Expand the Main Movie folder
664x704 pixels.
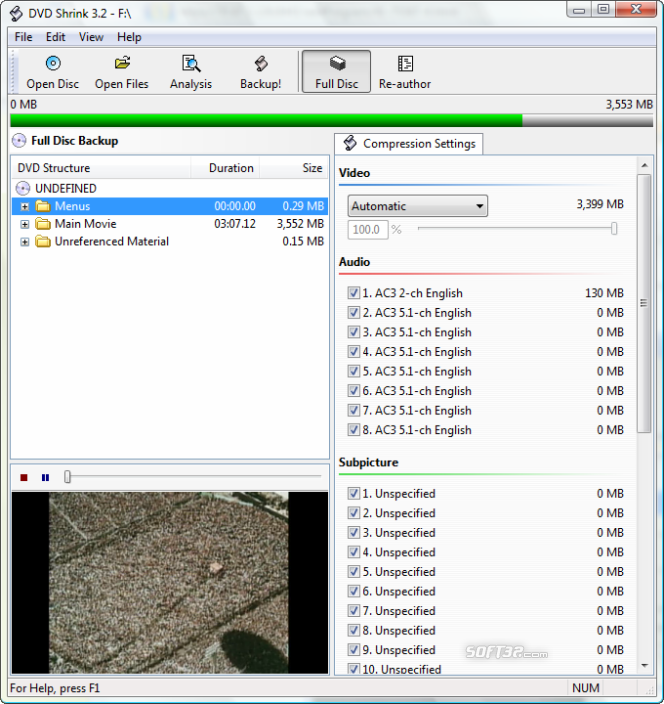point(25,224)
